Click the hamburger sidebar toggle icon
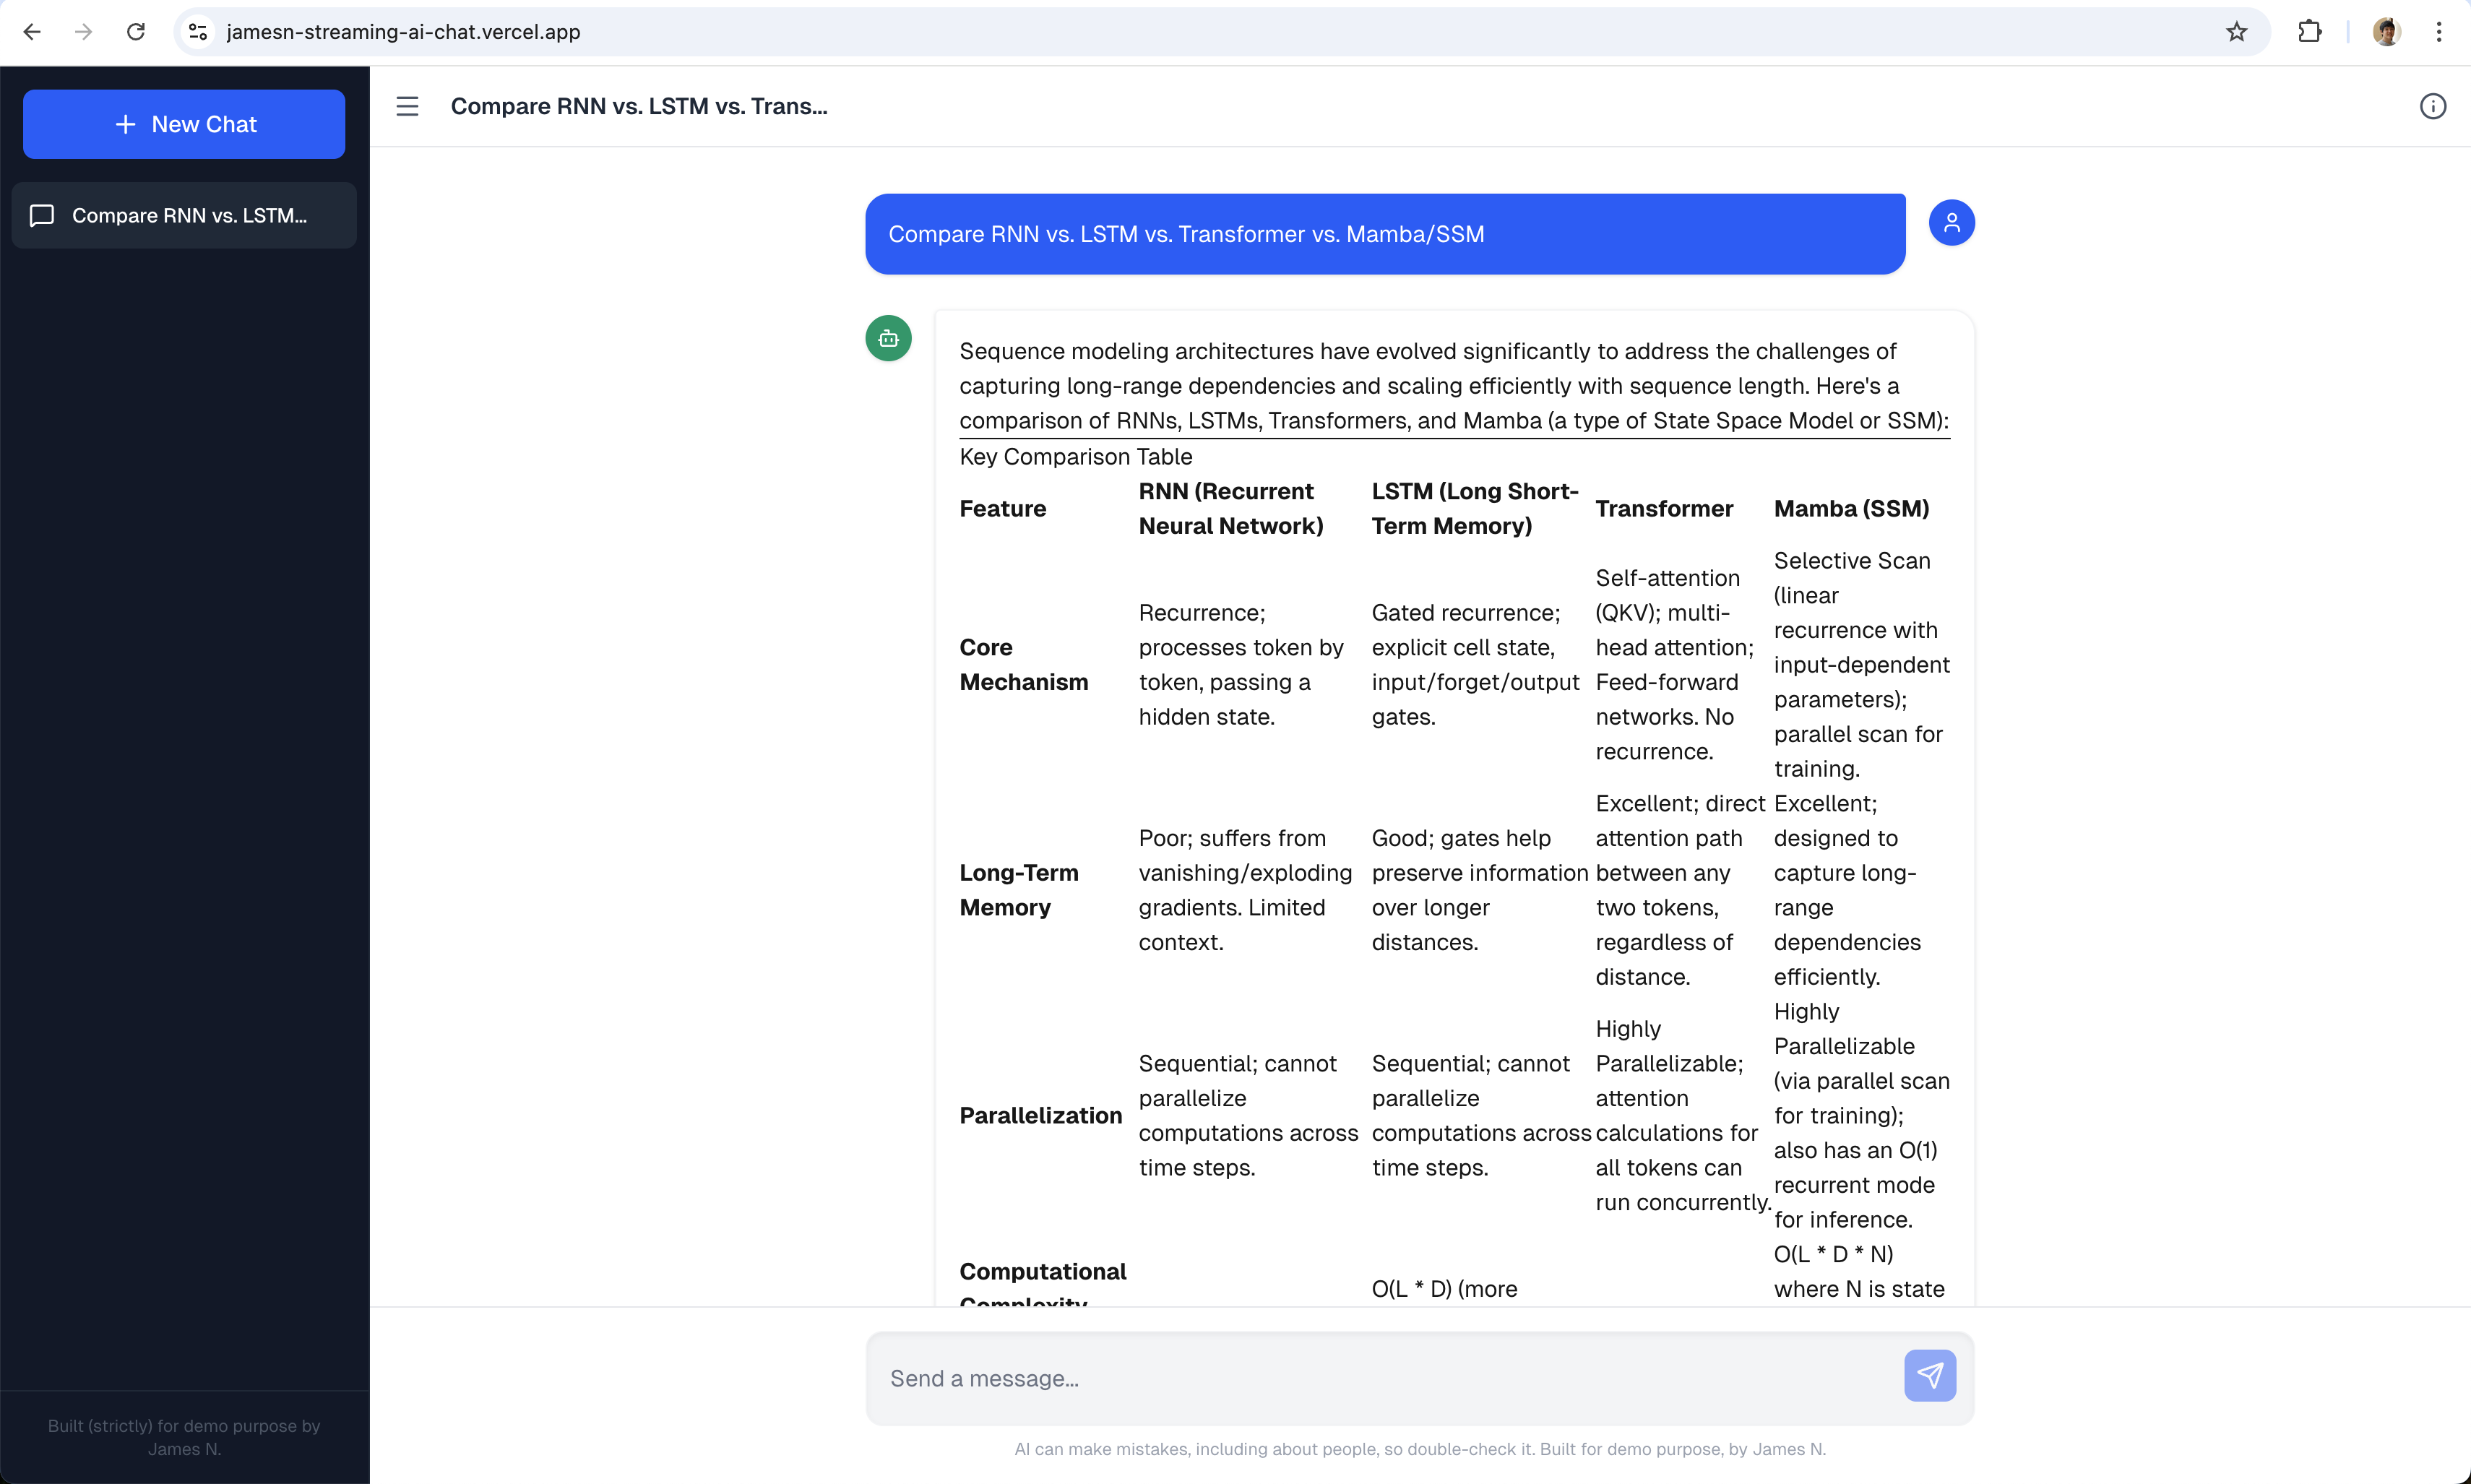This screenshot has width=2471, height=1484. click(x=407, y=106)
